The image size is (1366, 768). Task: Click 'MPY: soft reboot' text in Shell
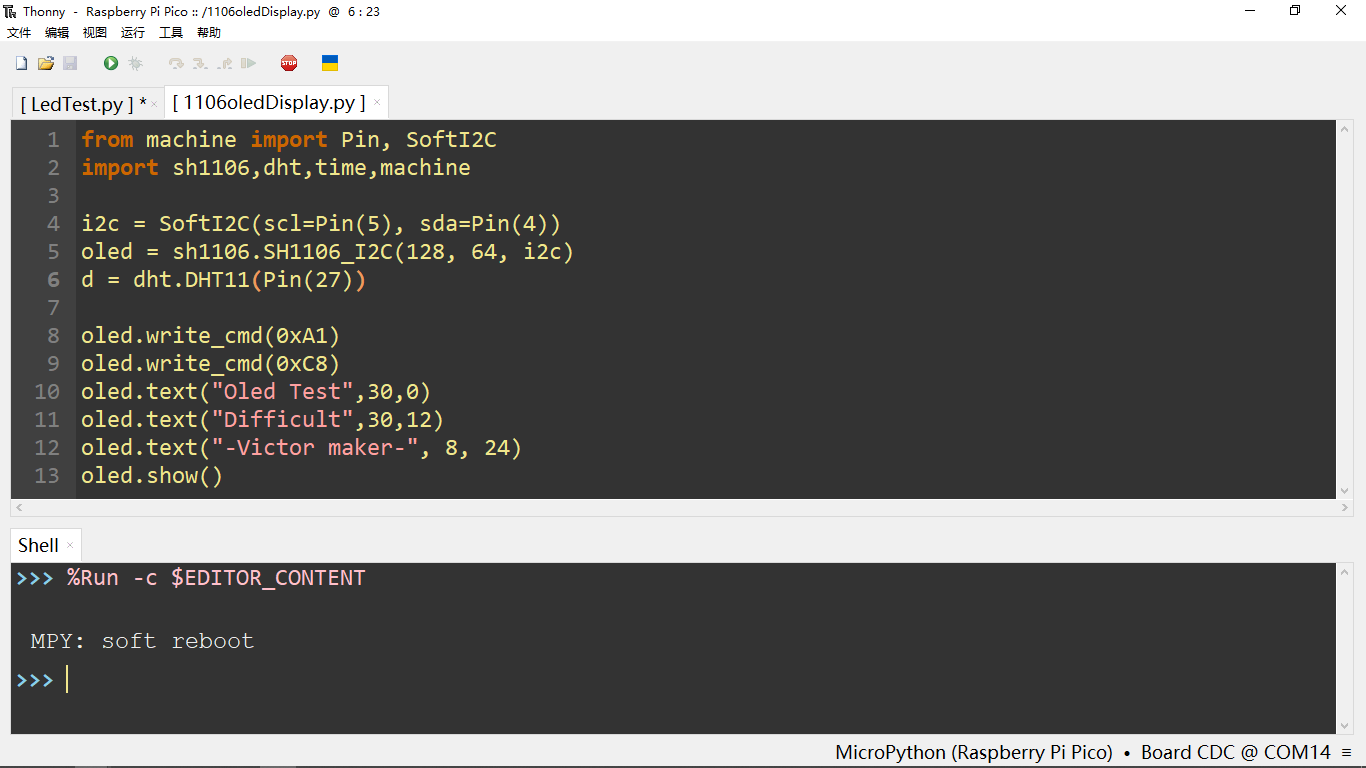pyautogui.click(x=142, y=641)
